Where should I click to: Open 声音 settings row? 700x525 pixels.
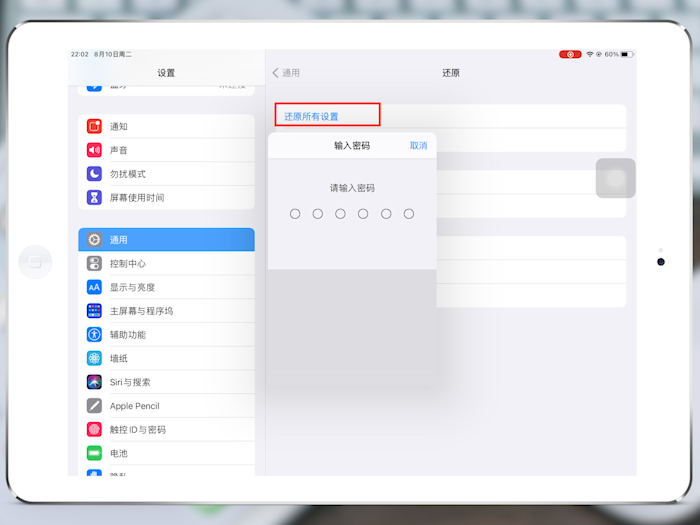coord(166,150)
